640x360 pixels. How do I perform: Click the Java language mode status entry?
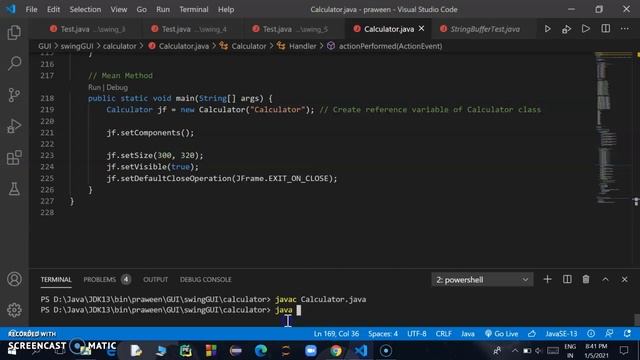[x=468, y=334]
